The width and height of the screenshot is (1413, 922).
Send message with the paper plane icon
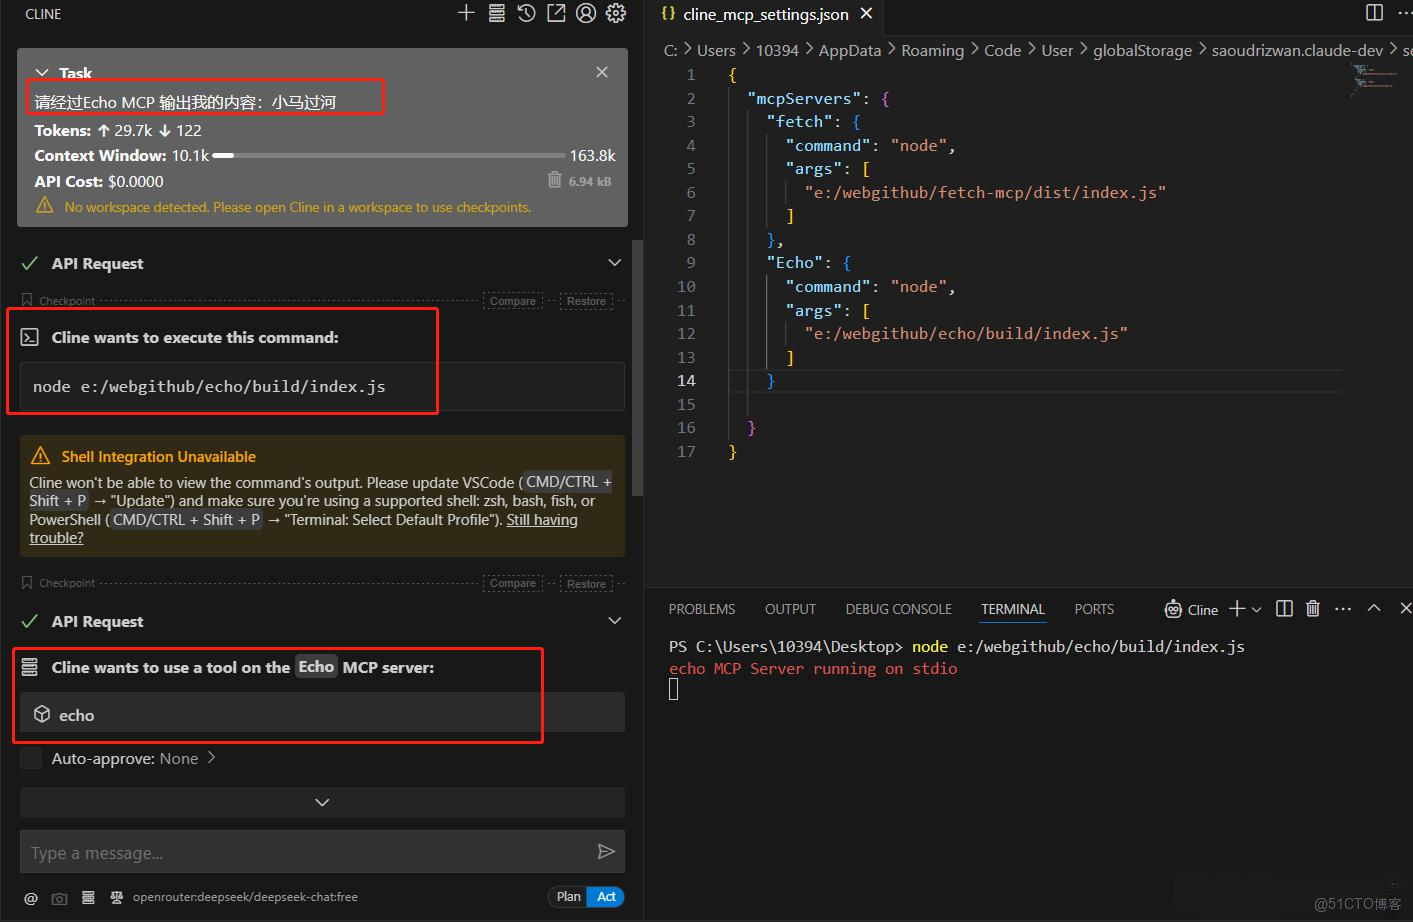pos(605,852)
